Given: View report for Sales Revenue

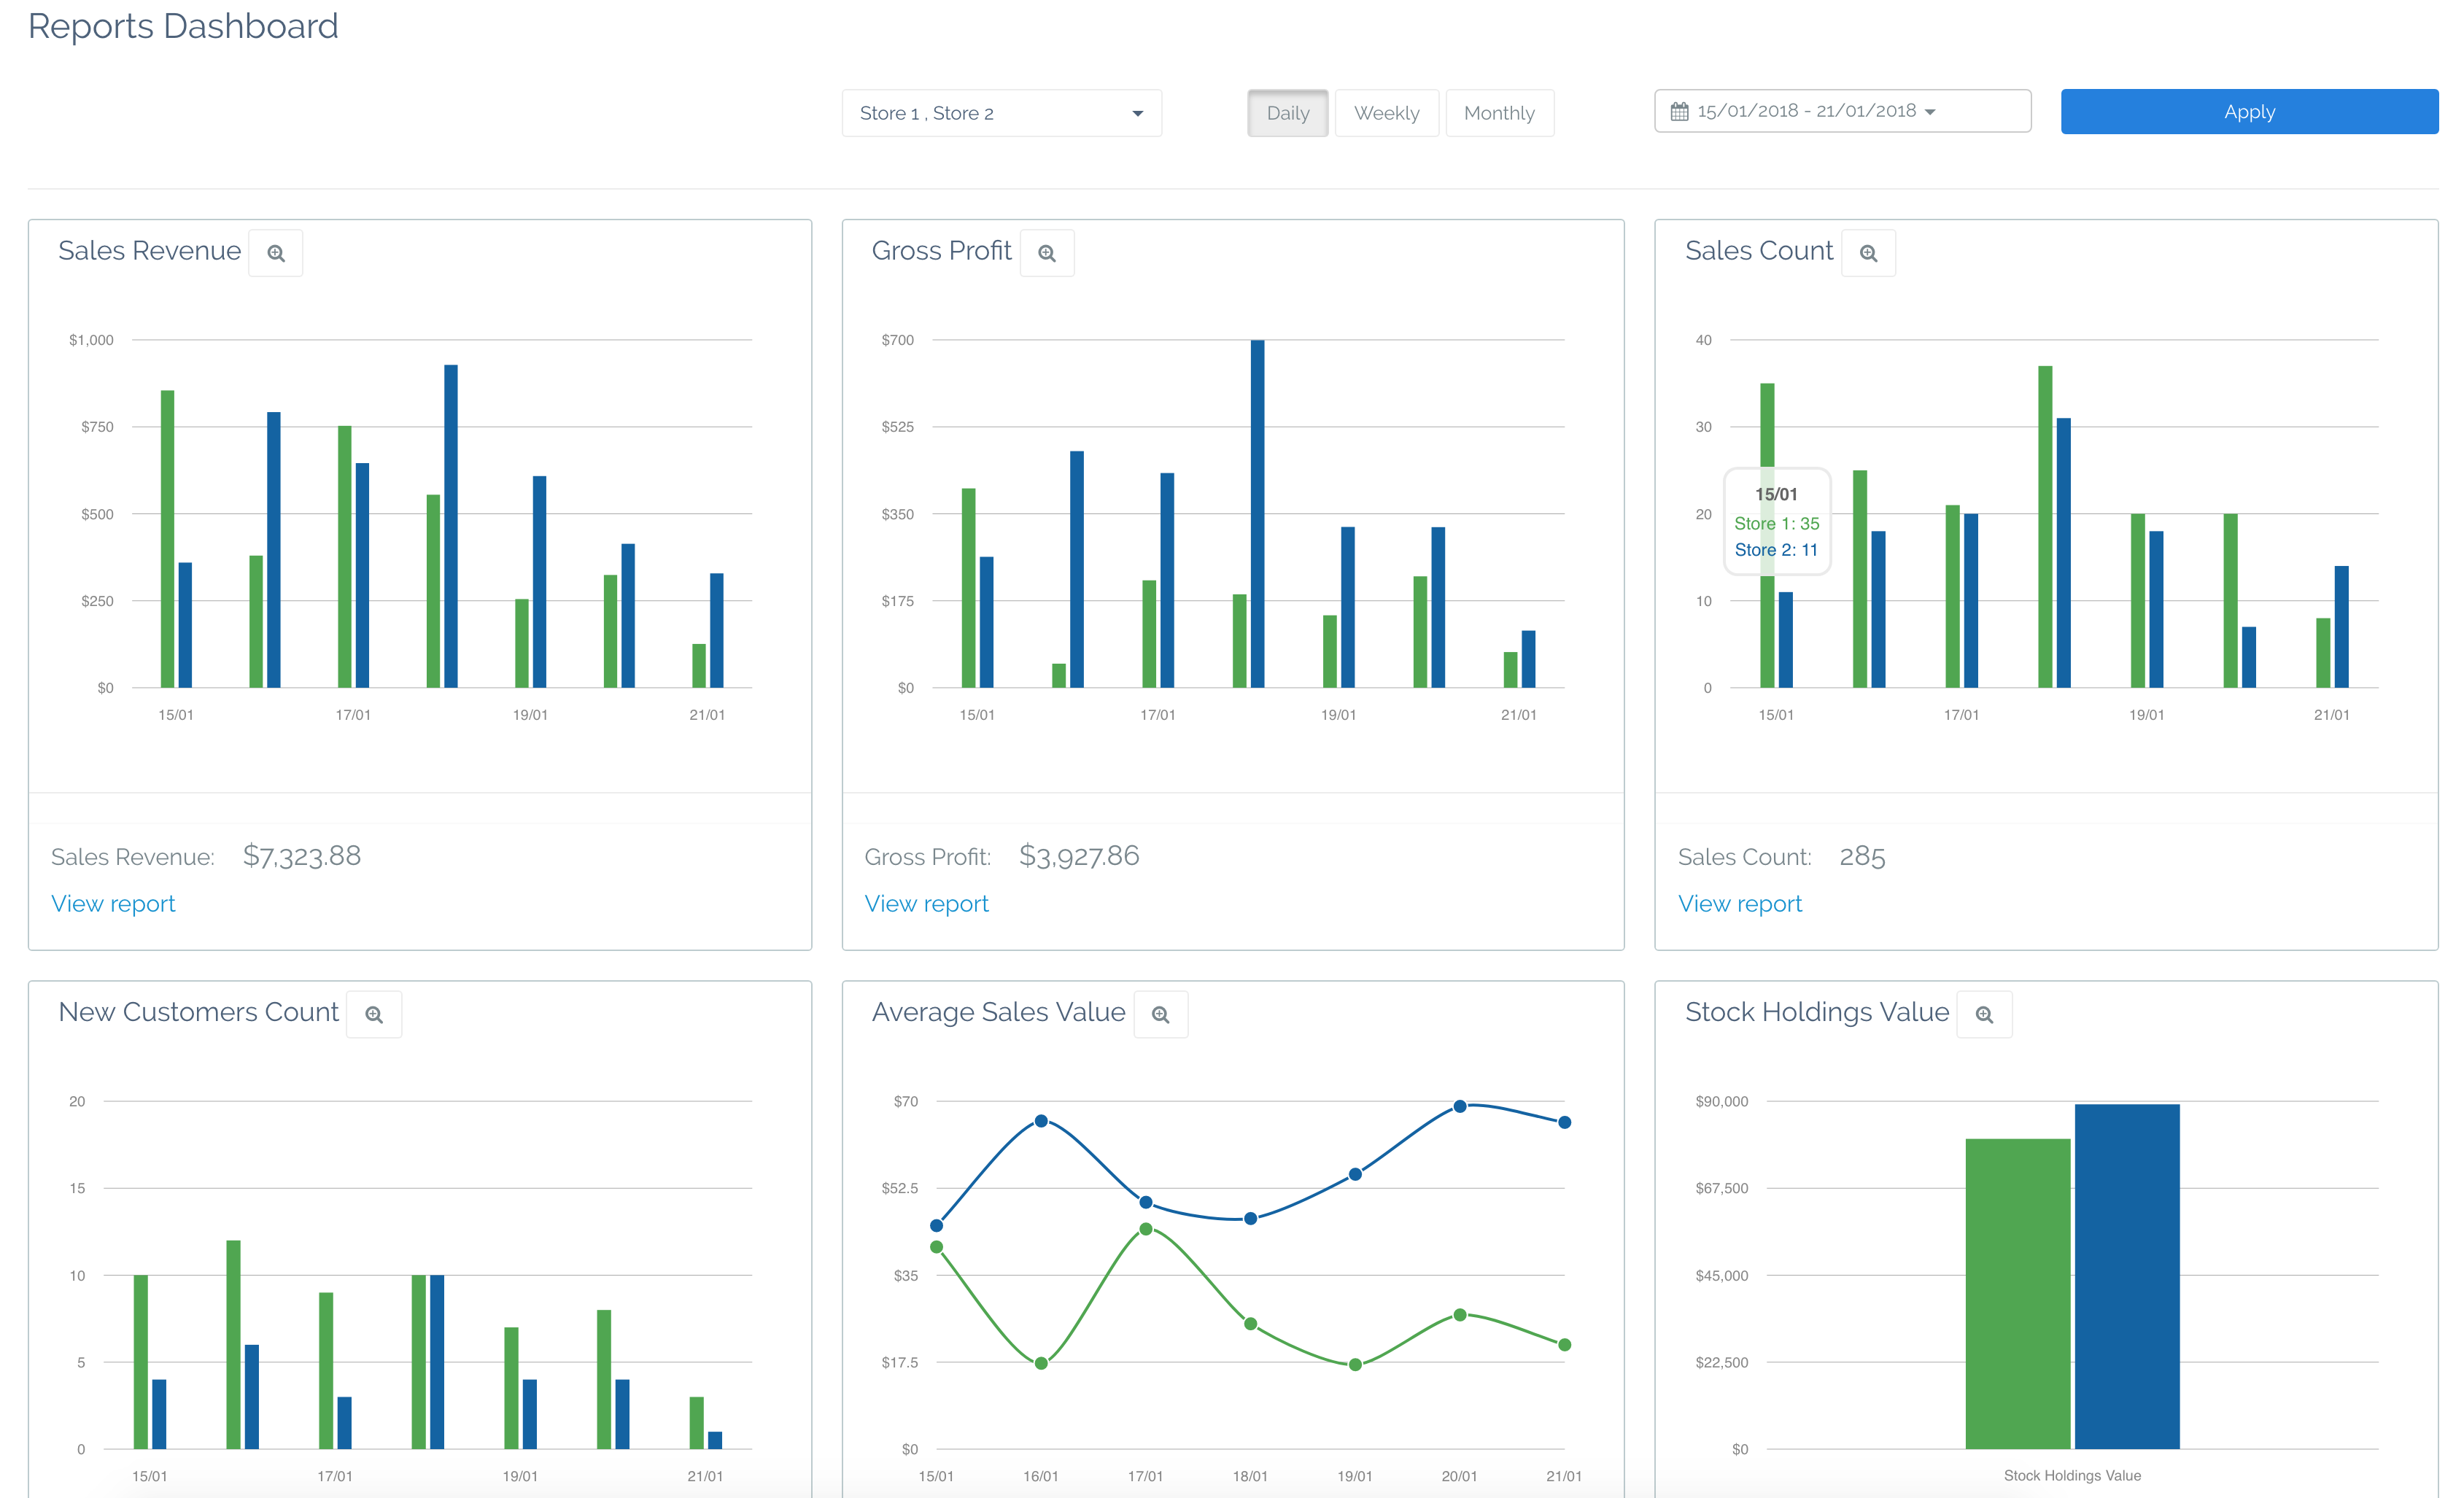Looking at the screenshot, I should [113, 903].
